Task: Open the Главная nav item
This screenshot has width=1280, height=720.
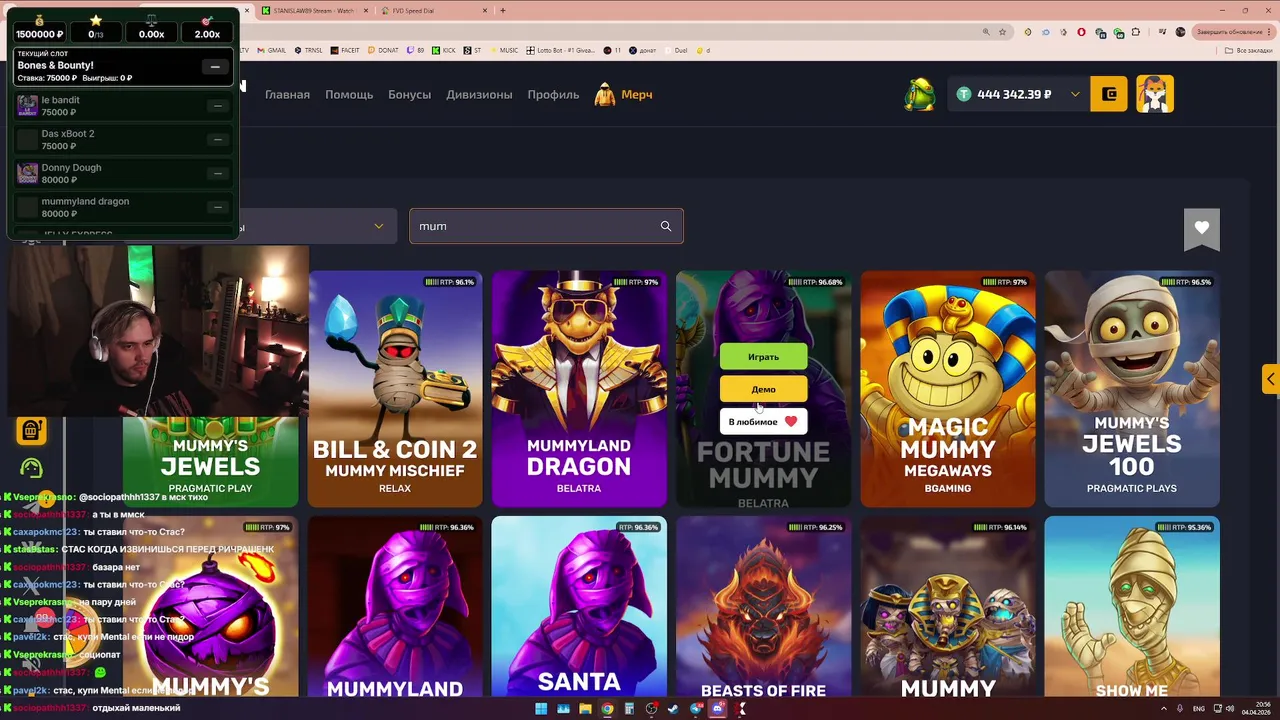Action: tap(287, 94)
